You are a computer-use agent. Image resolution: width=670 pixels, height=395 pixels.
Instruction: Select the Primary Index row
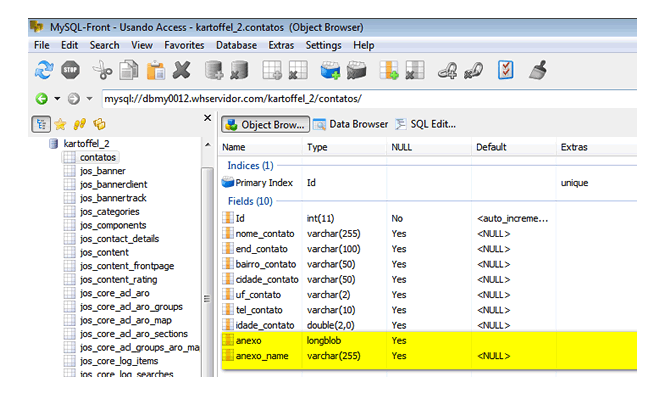point(429,183)
